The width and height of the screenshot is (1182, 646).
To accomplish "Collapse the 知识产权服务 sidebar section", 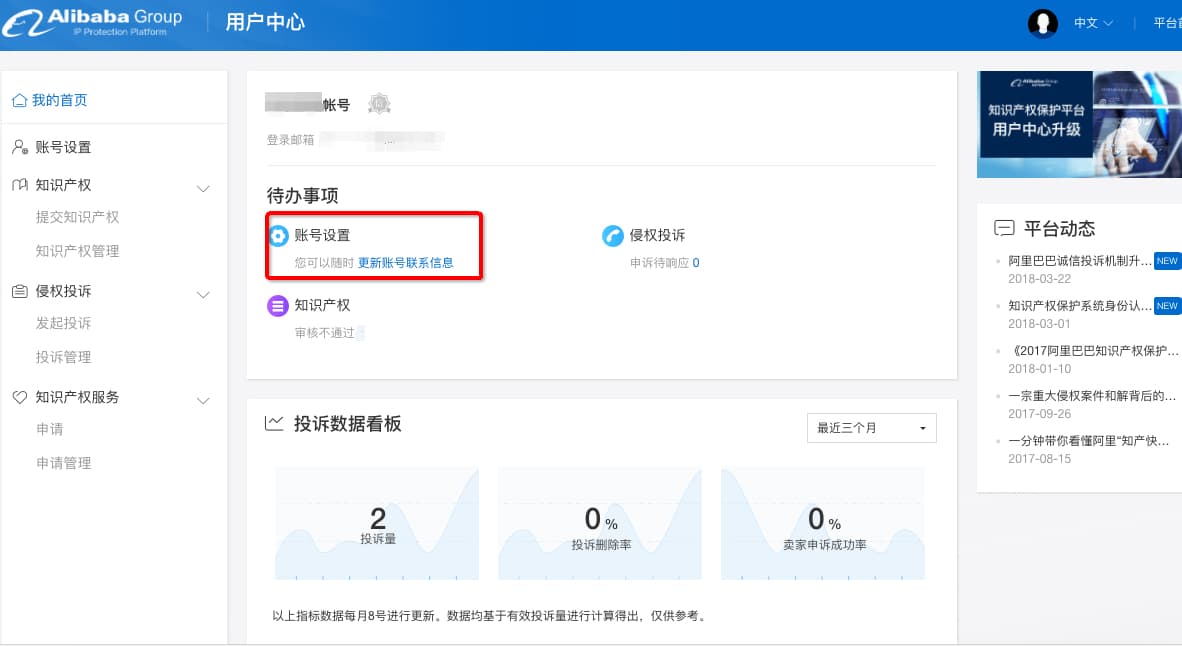I will [x=203, y=399].
